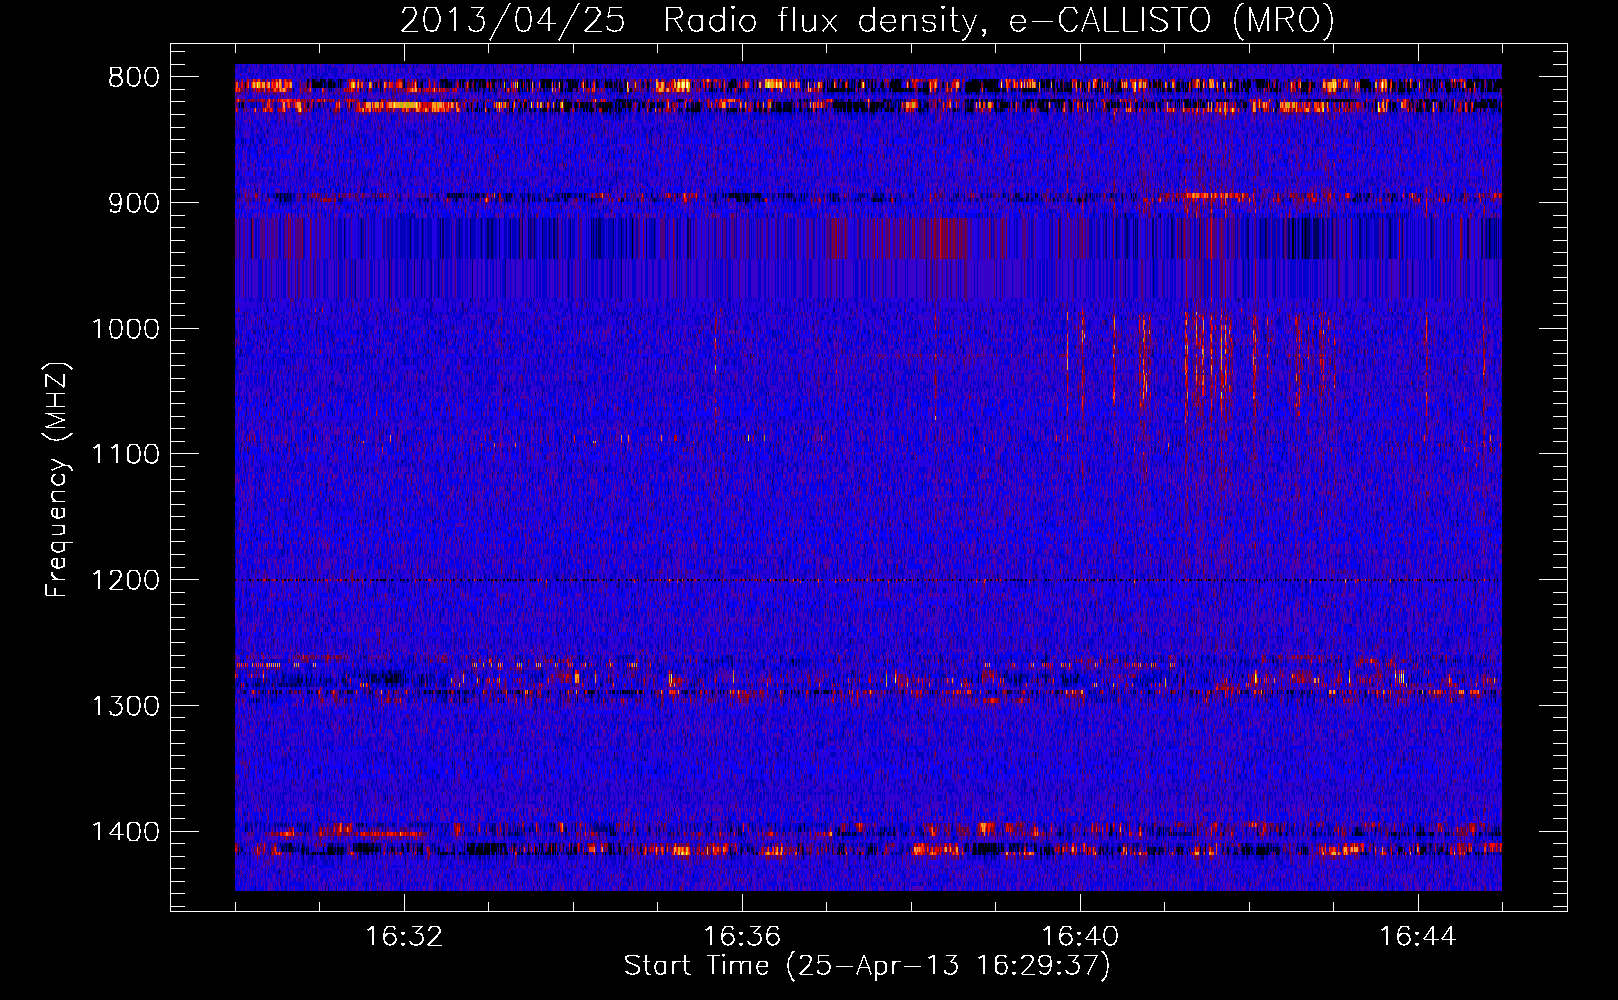Screen dimensions: 1618x1000
Task: Select the 1300 frequency tick label
Action: [126, 706]
